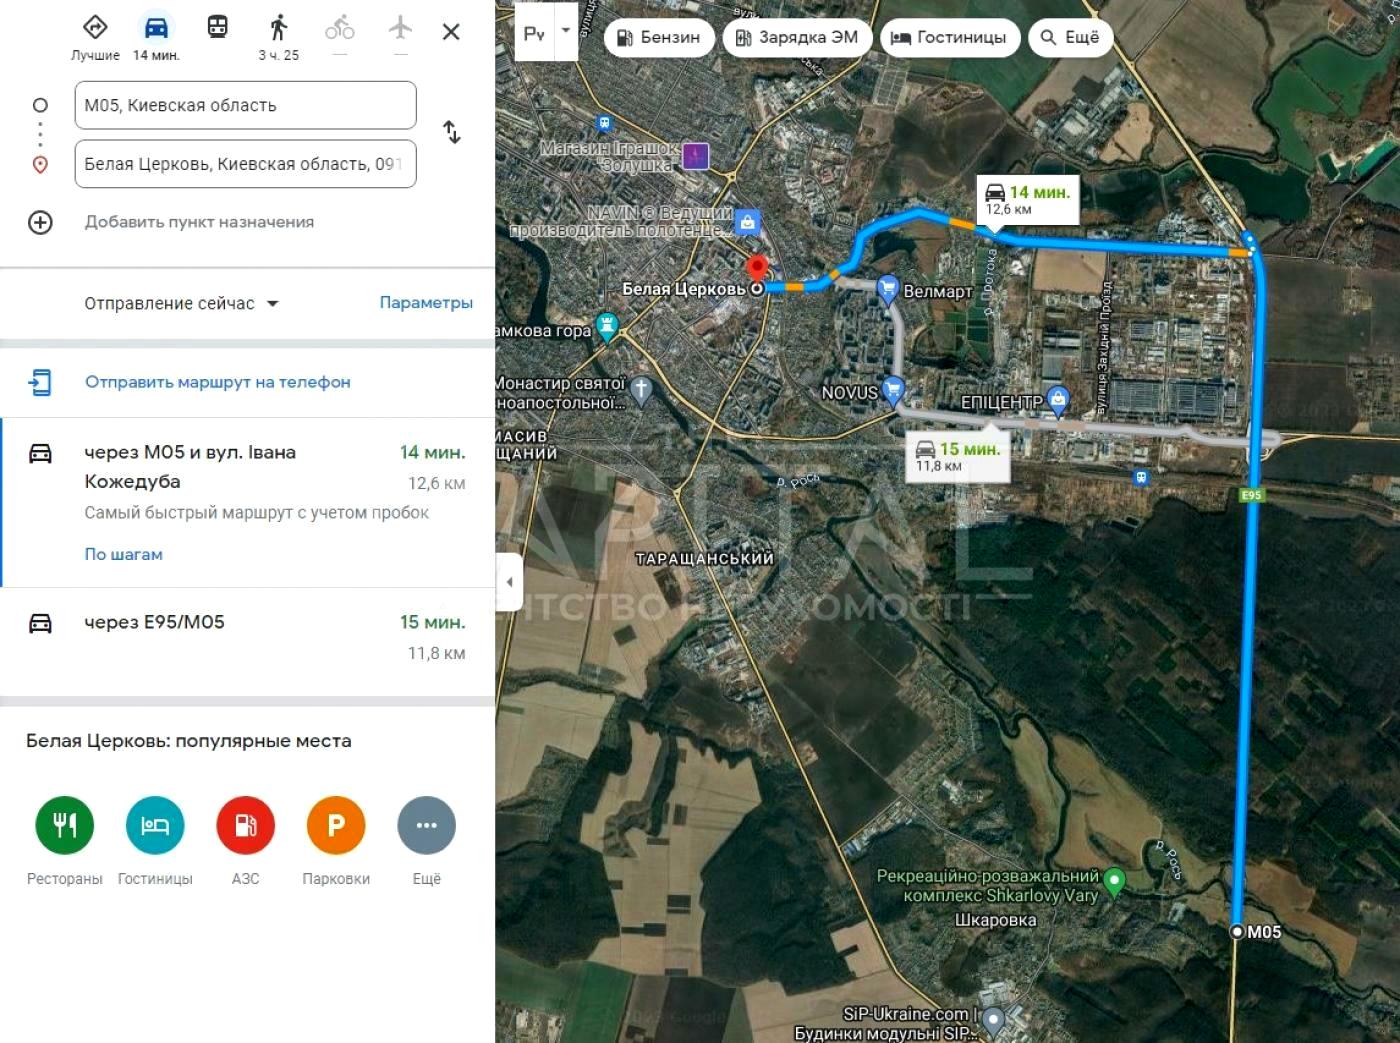The image size is (1400, 1043).
Task: Choose the Best travel modes icon
Action: tap(95, 27)
